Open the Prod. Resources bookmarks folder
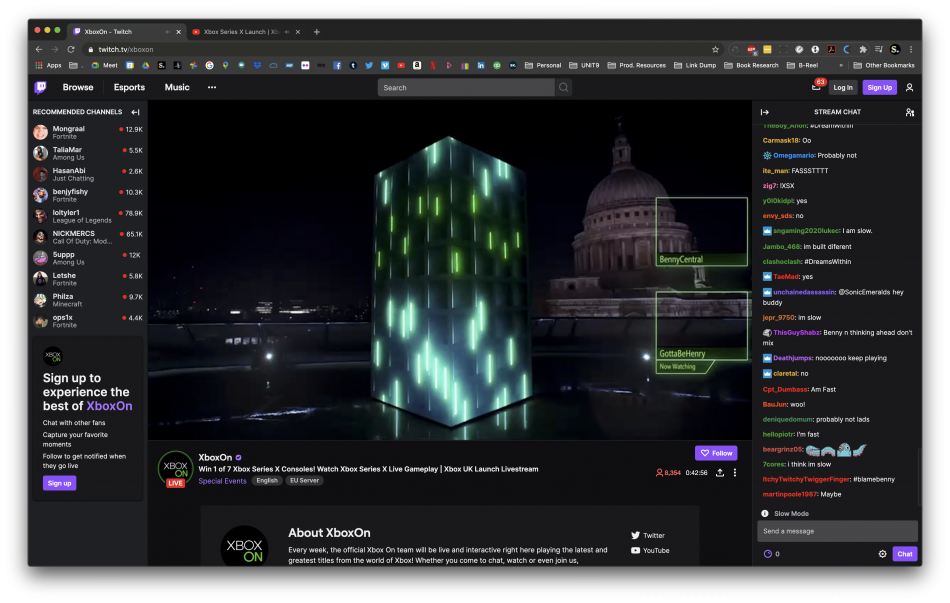 [x=636, y=65]
